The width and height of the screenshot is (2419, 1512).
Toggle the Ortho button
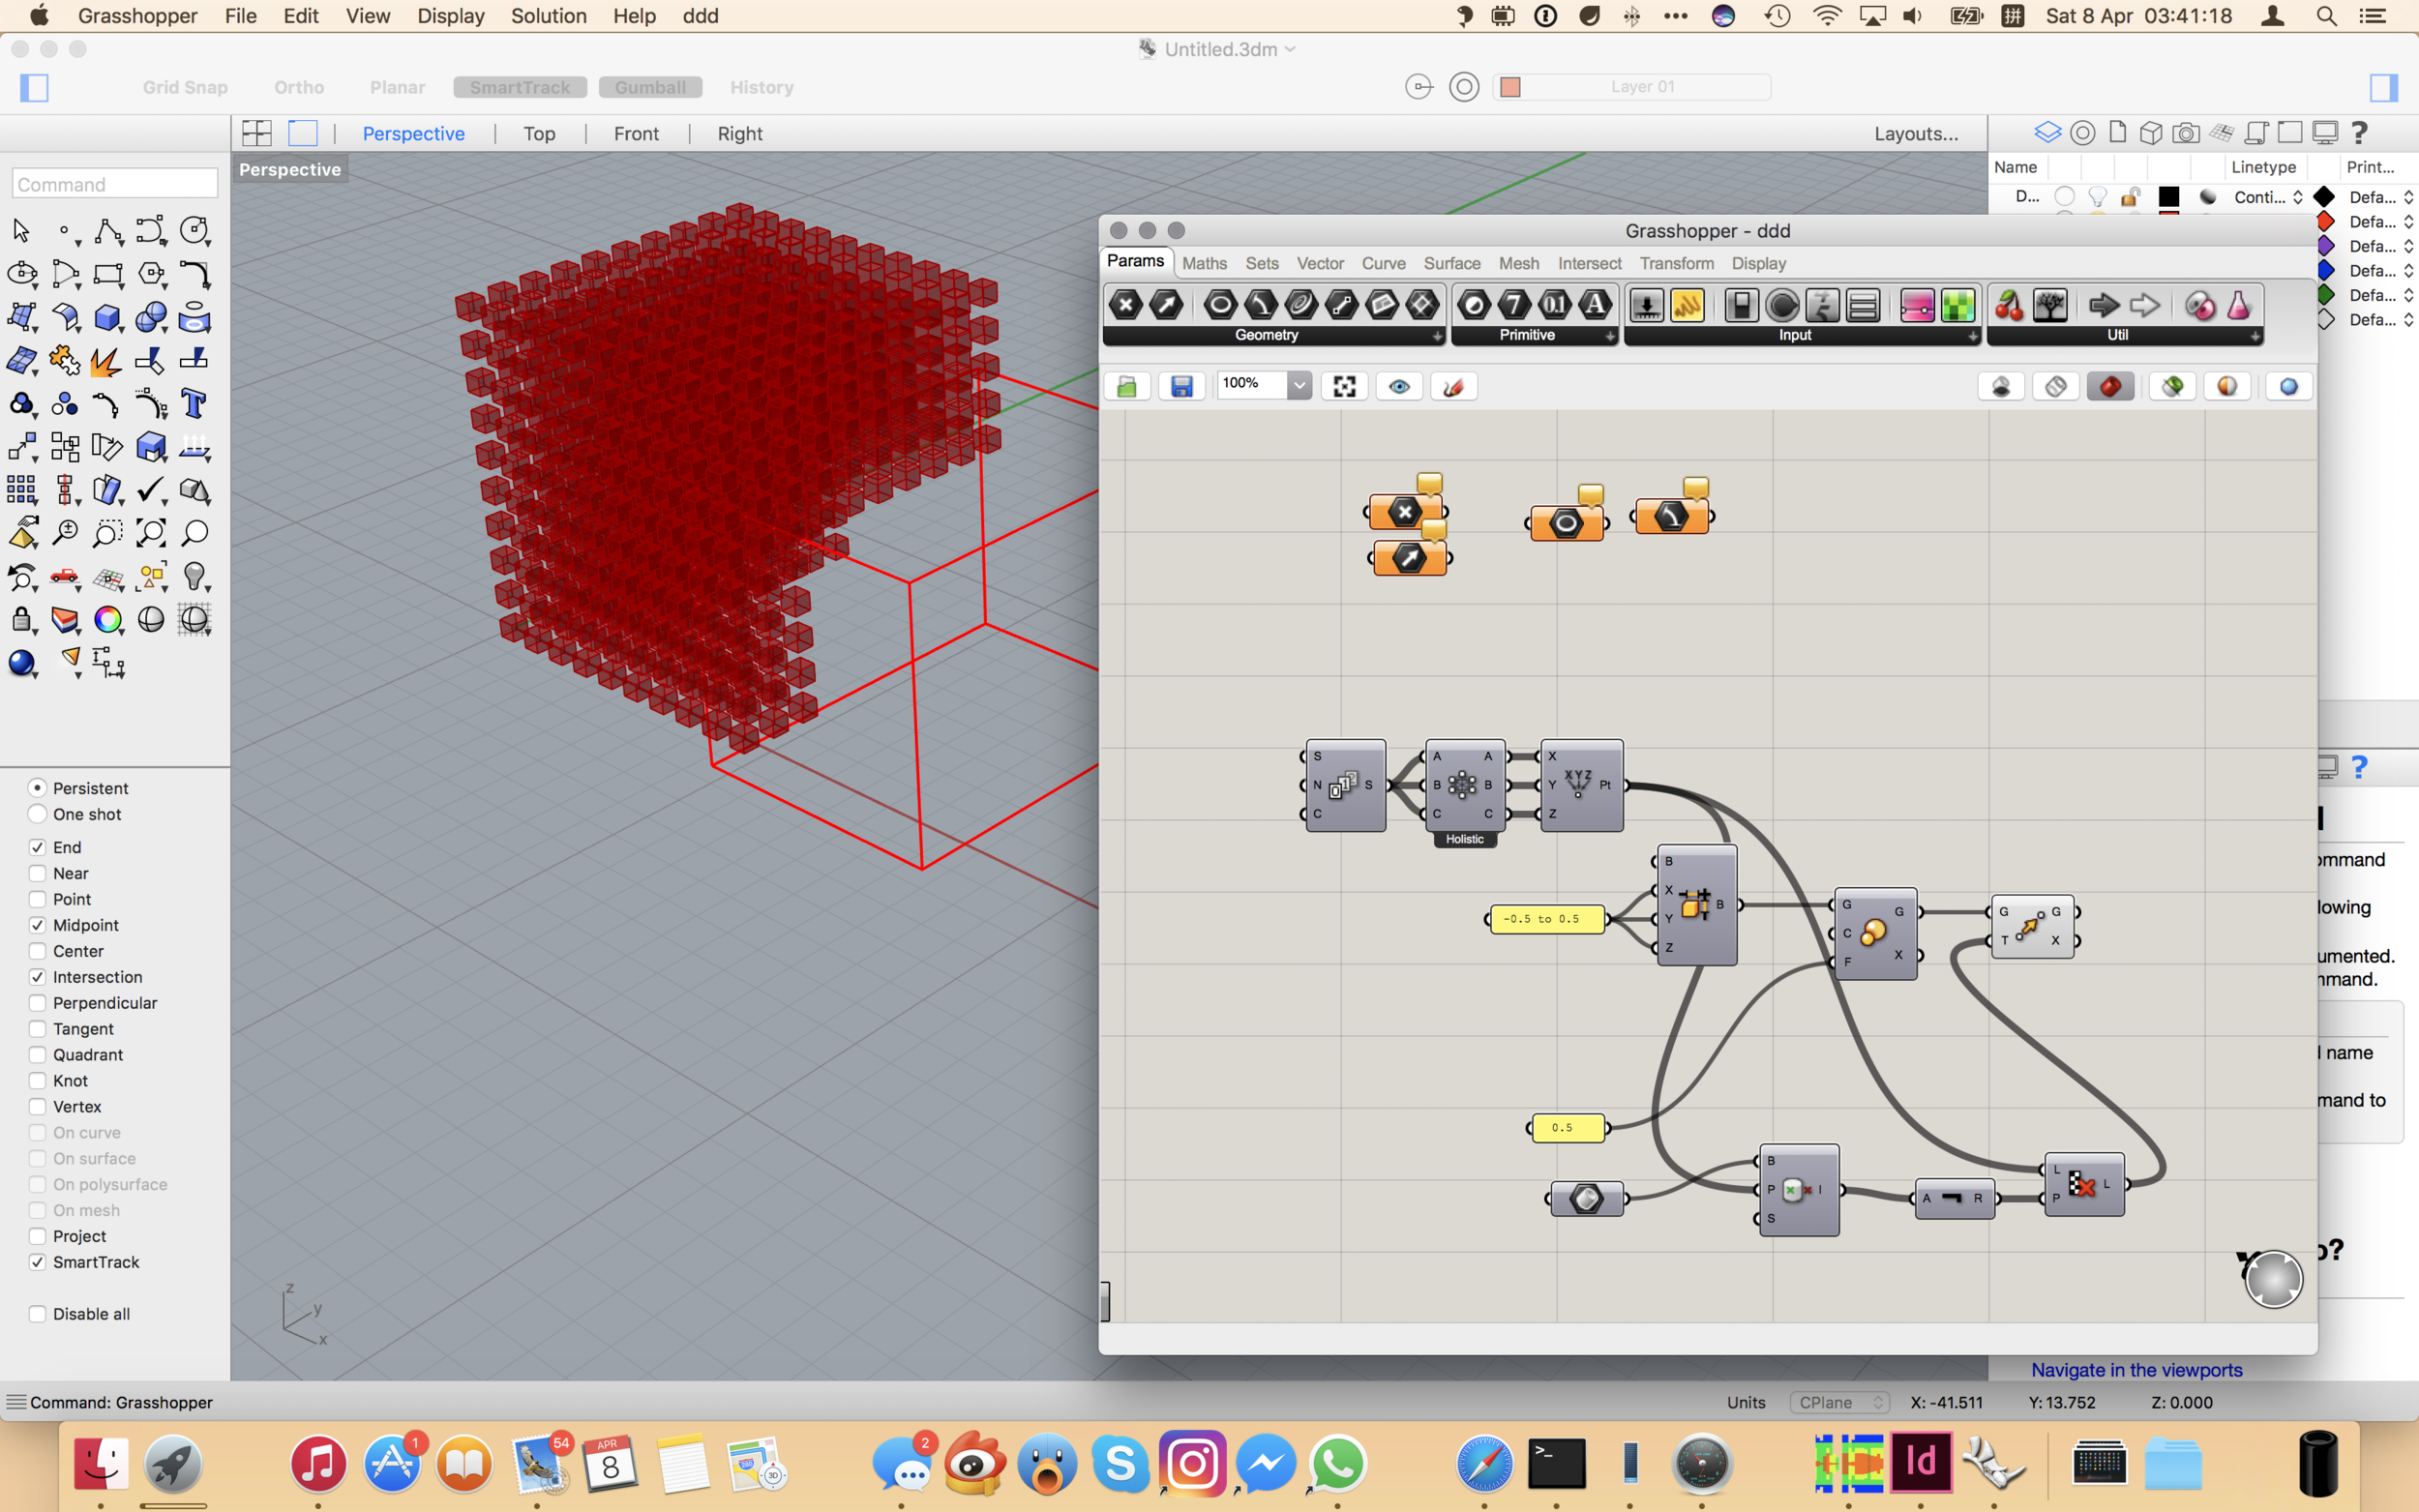(x=299, y=87)
